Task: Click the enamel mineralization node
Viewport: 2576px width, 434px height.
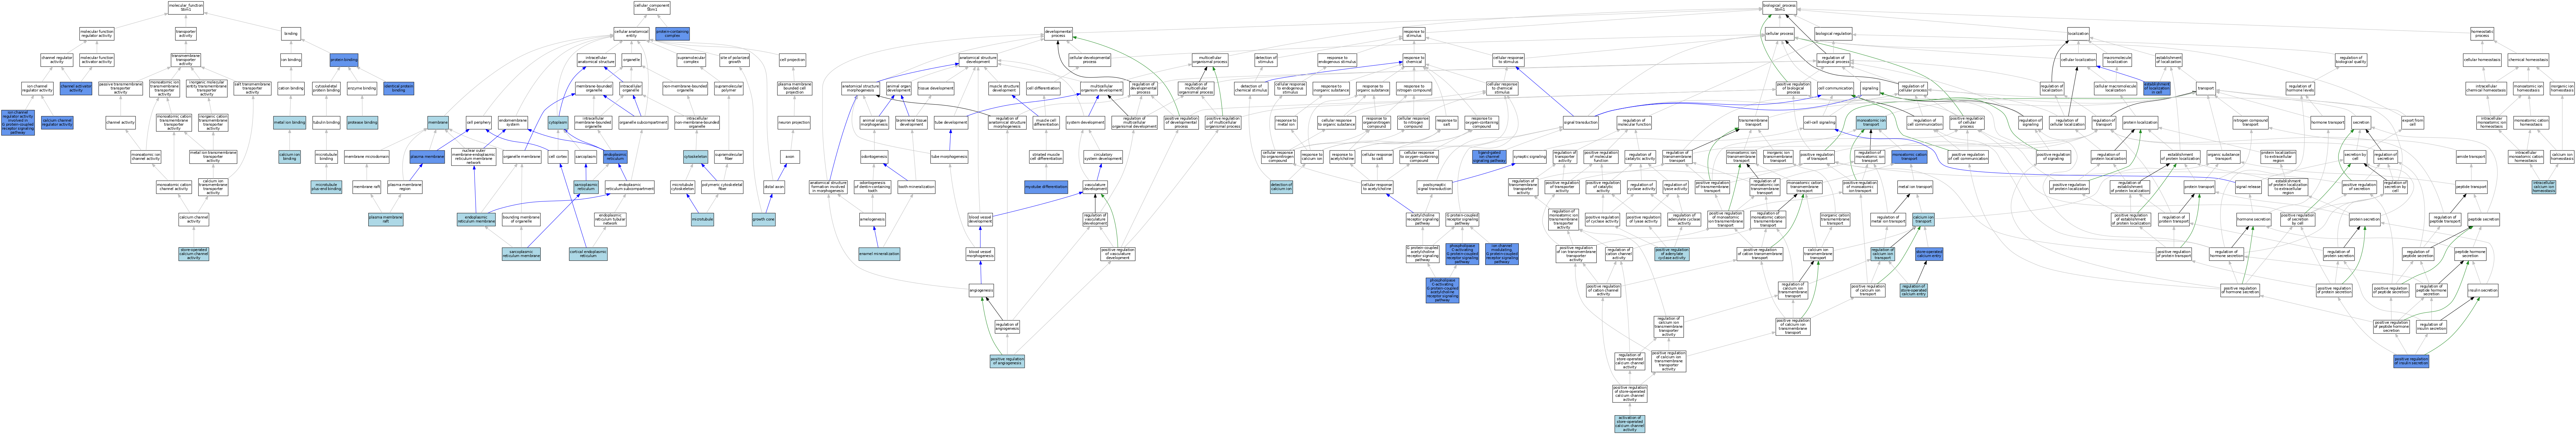Action: pyautogui.click(x=879, y=254)
